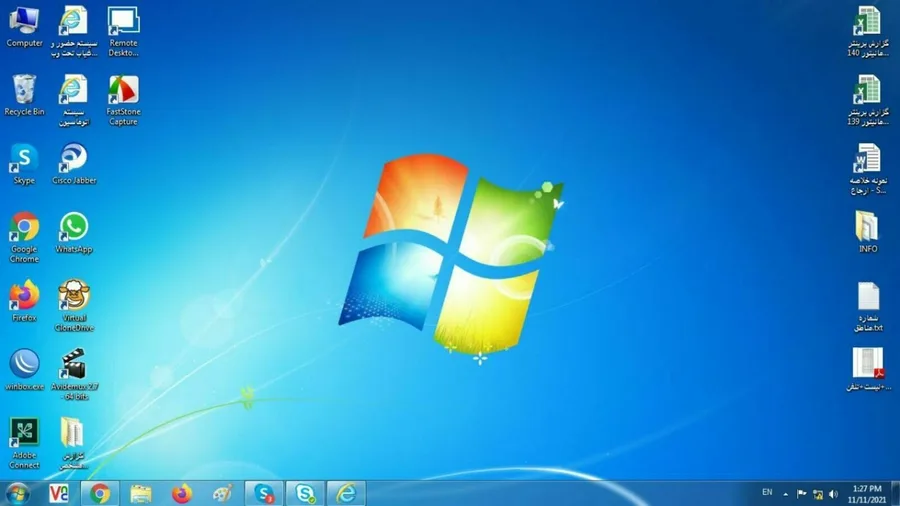The image size is (900, 506).
Task: Select the folder icon beside Adobe Connect
Action: (73, 443)
